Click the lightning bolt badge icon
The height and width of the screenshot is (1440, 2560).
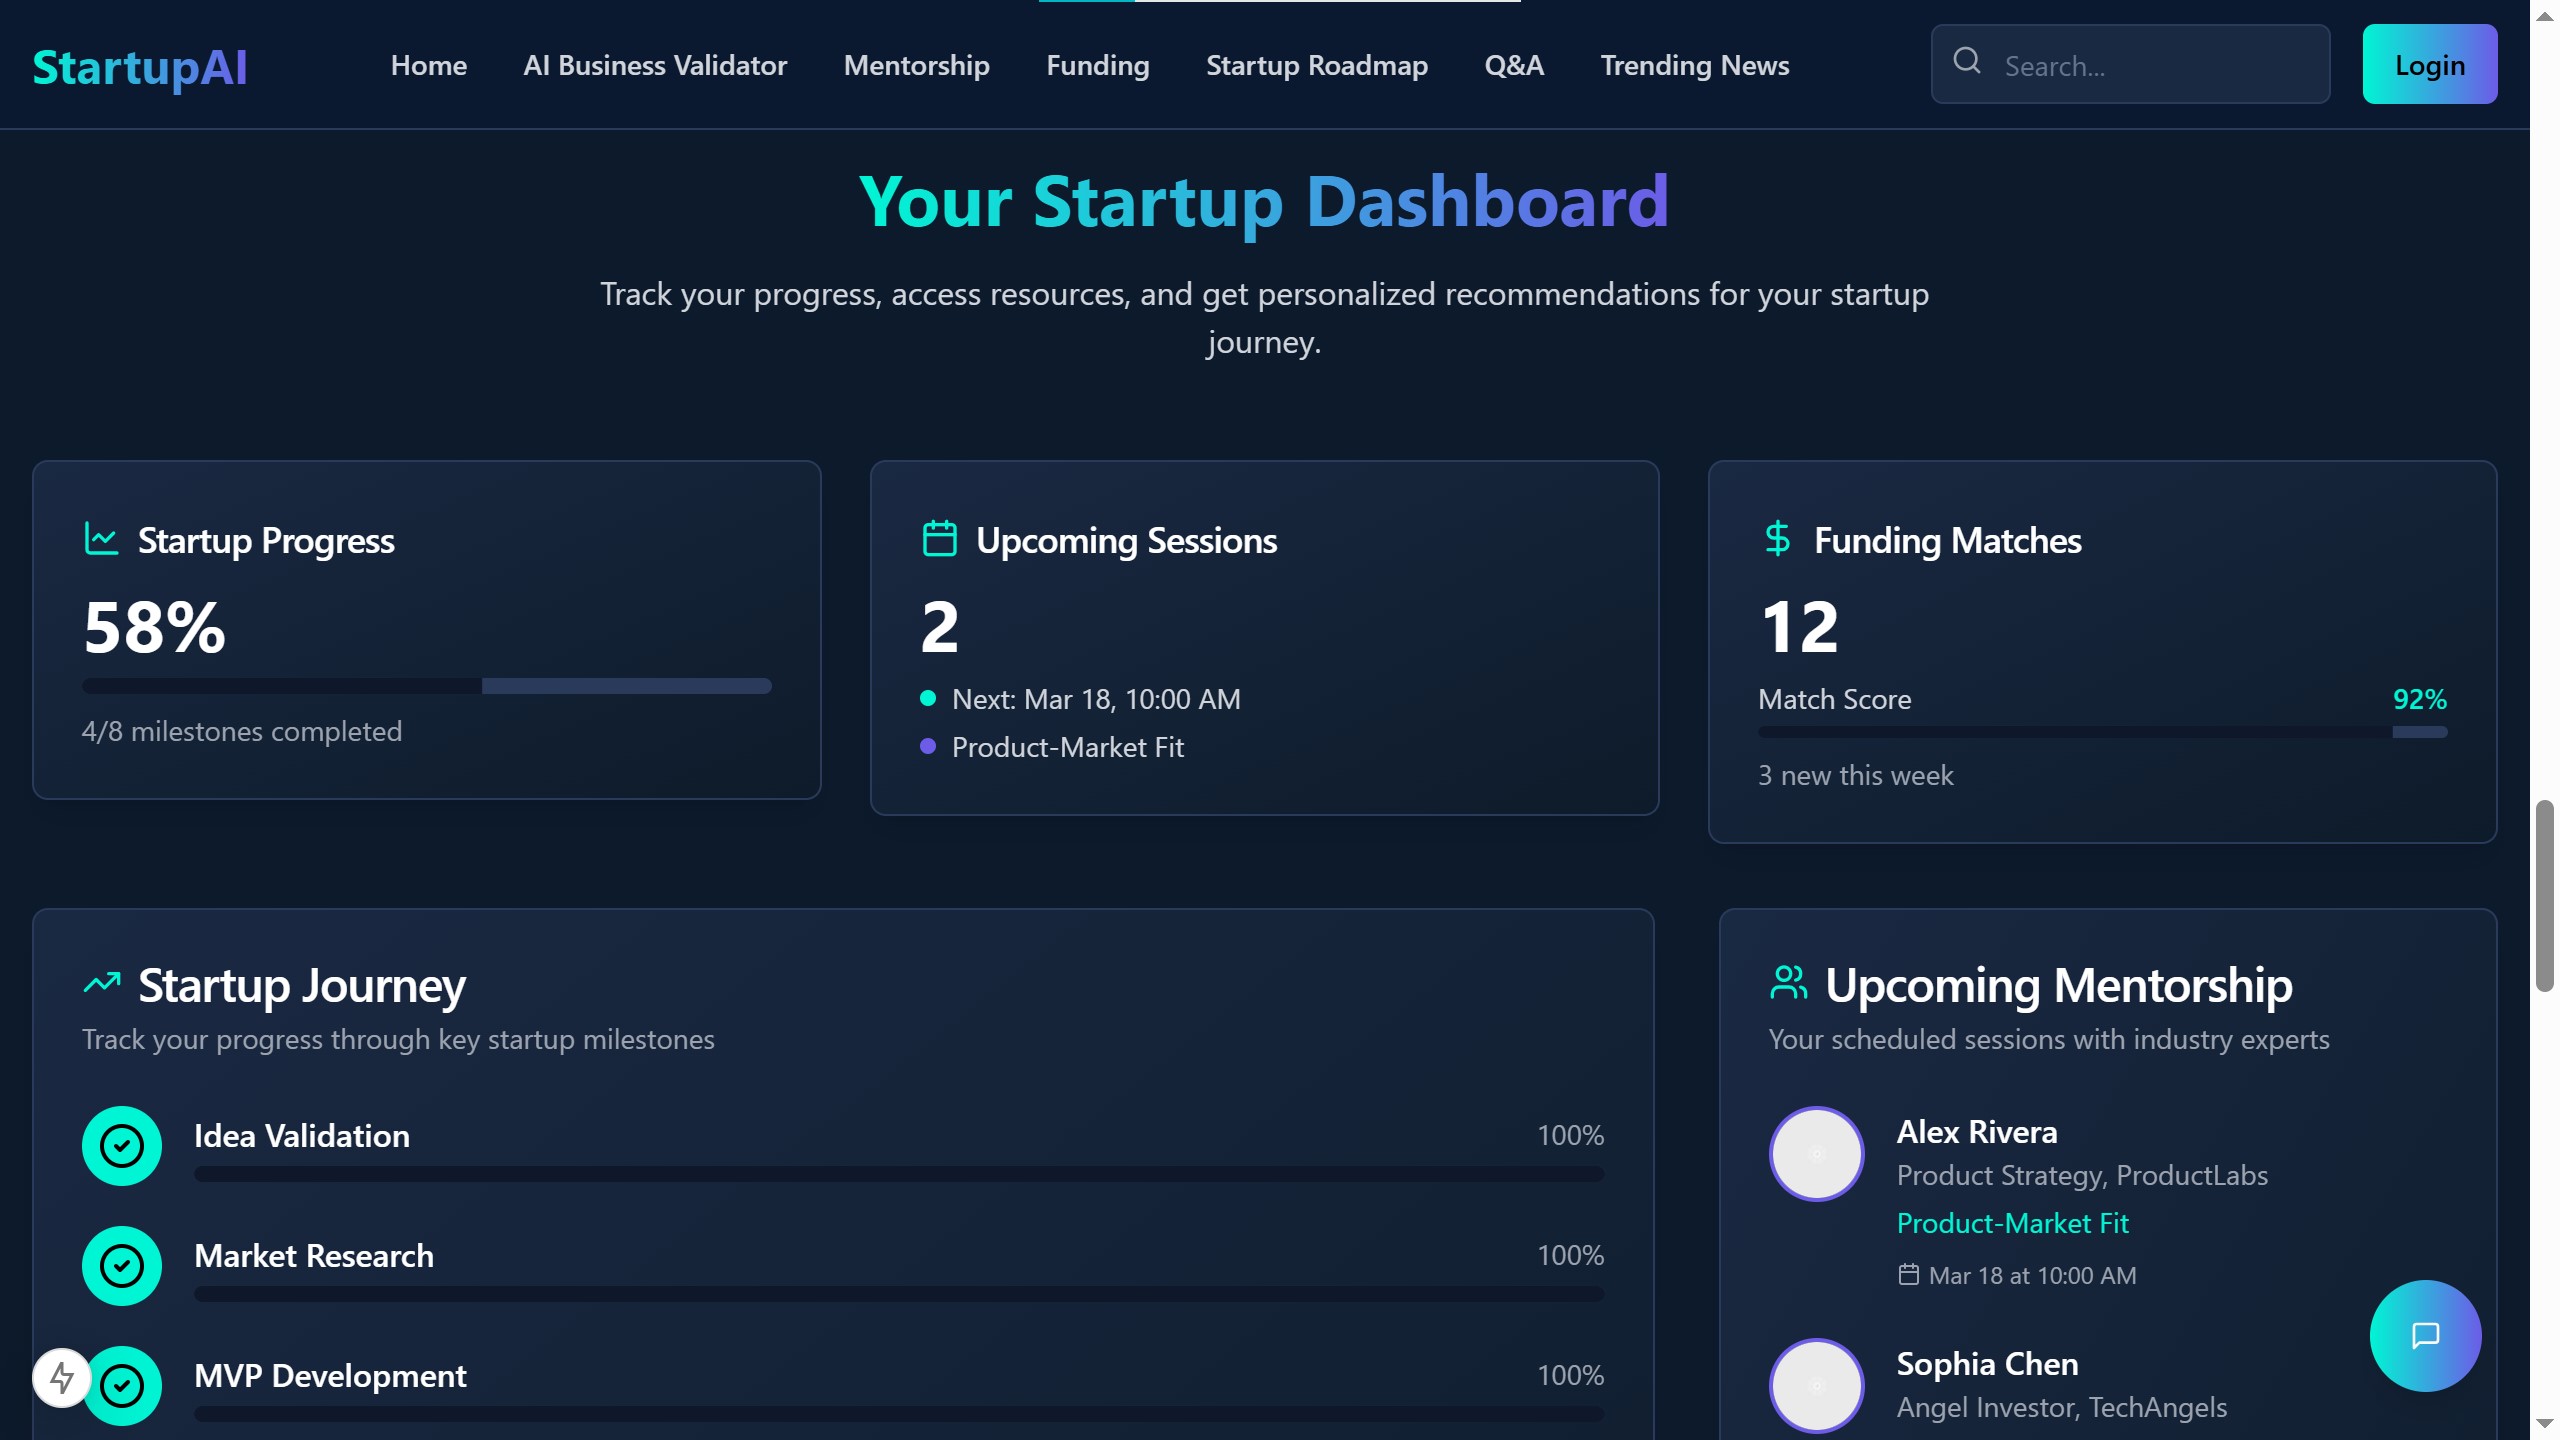click(x=62, y=1378)
